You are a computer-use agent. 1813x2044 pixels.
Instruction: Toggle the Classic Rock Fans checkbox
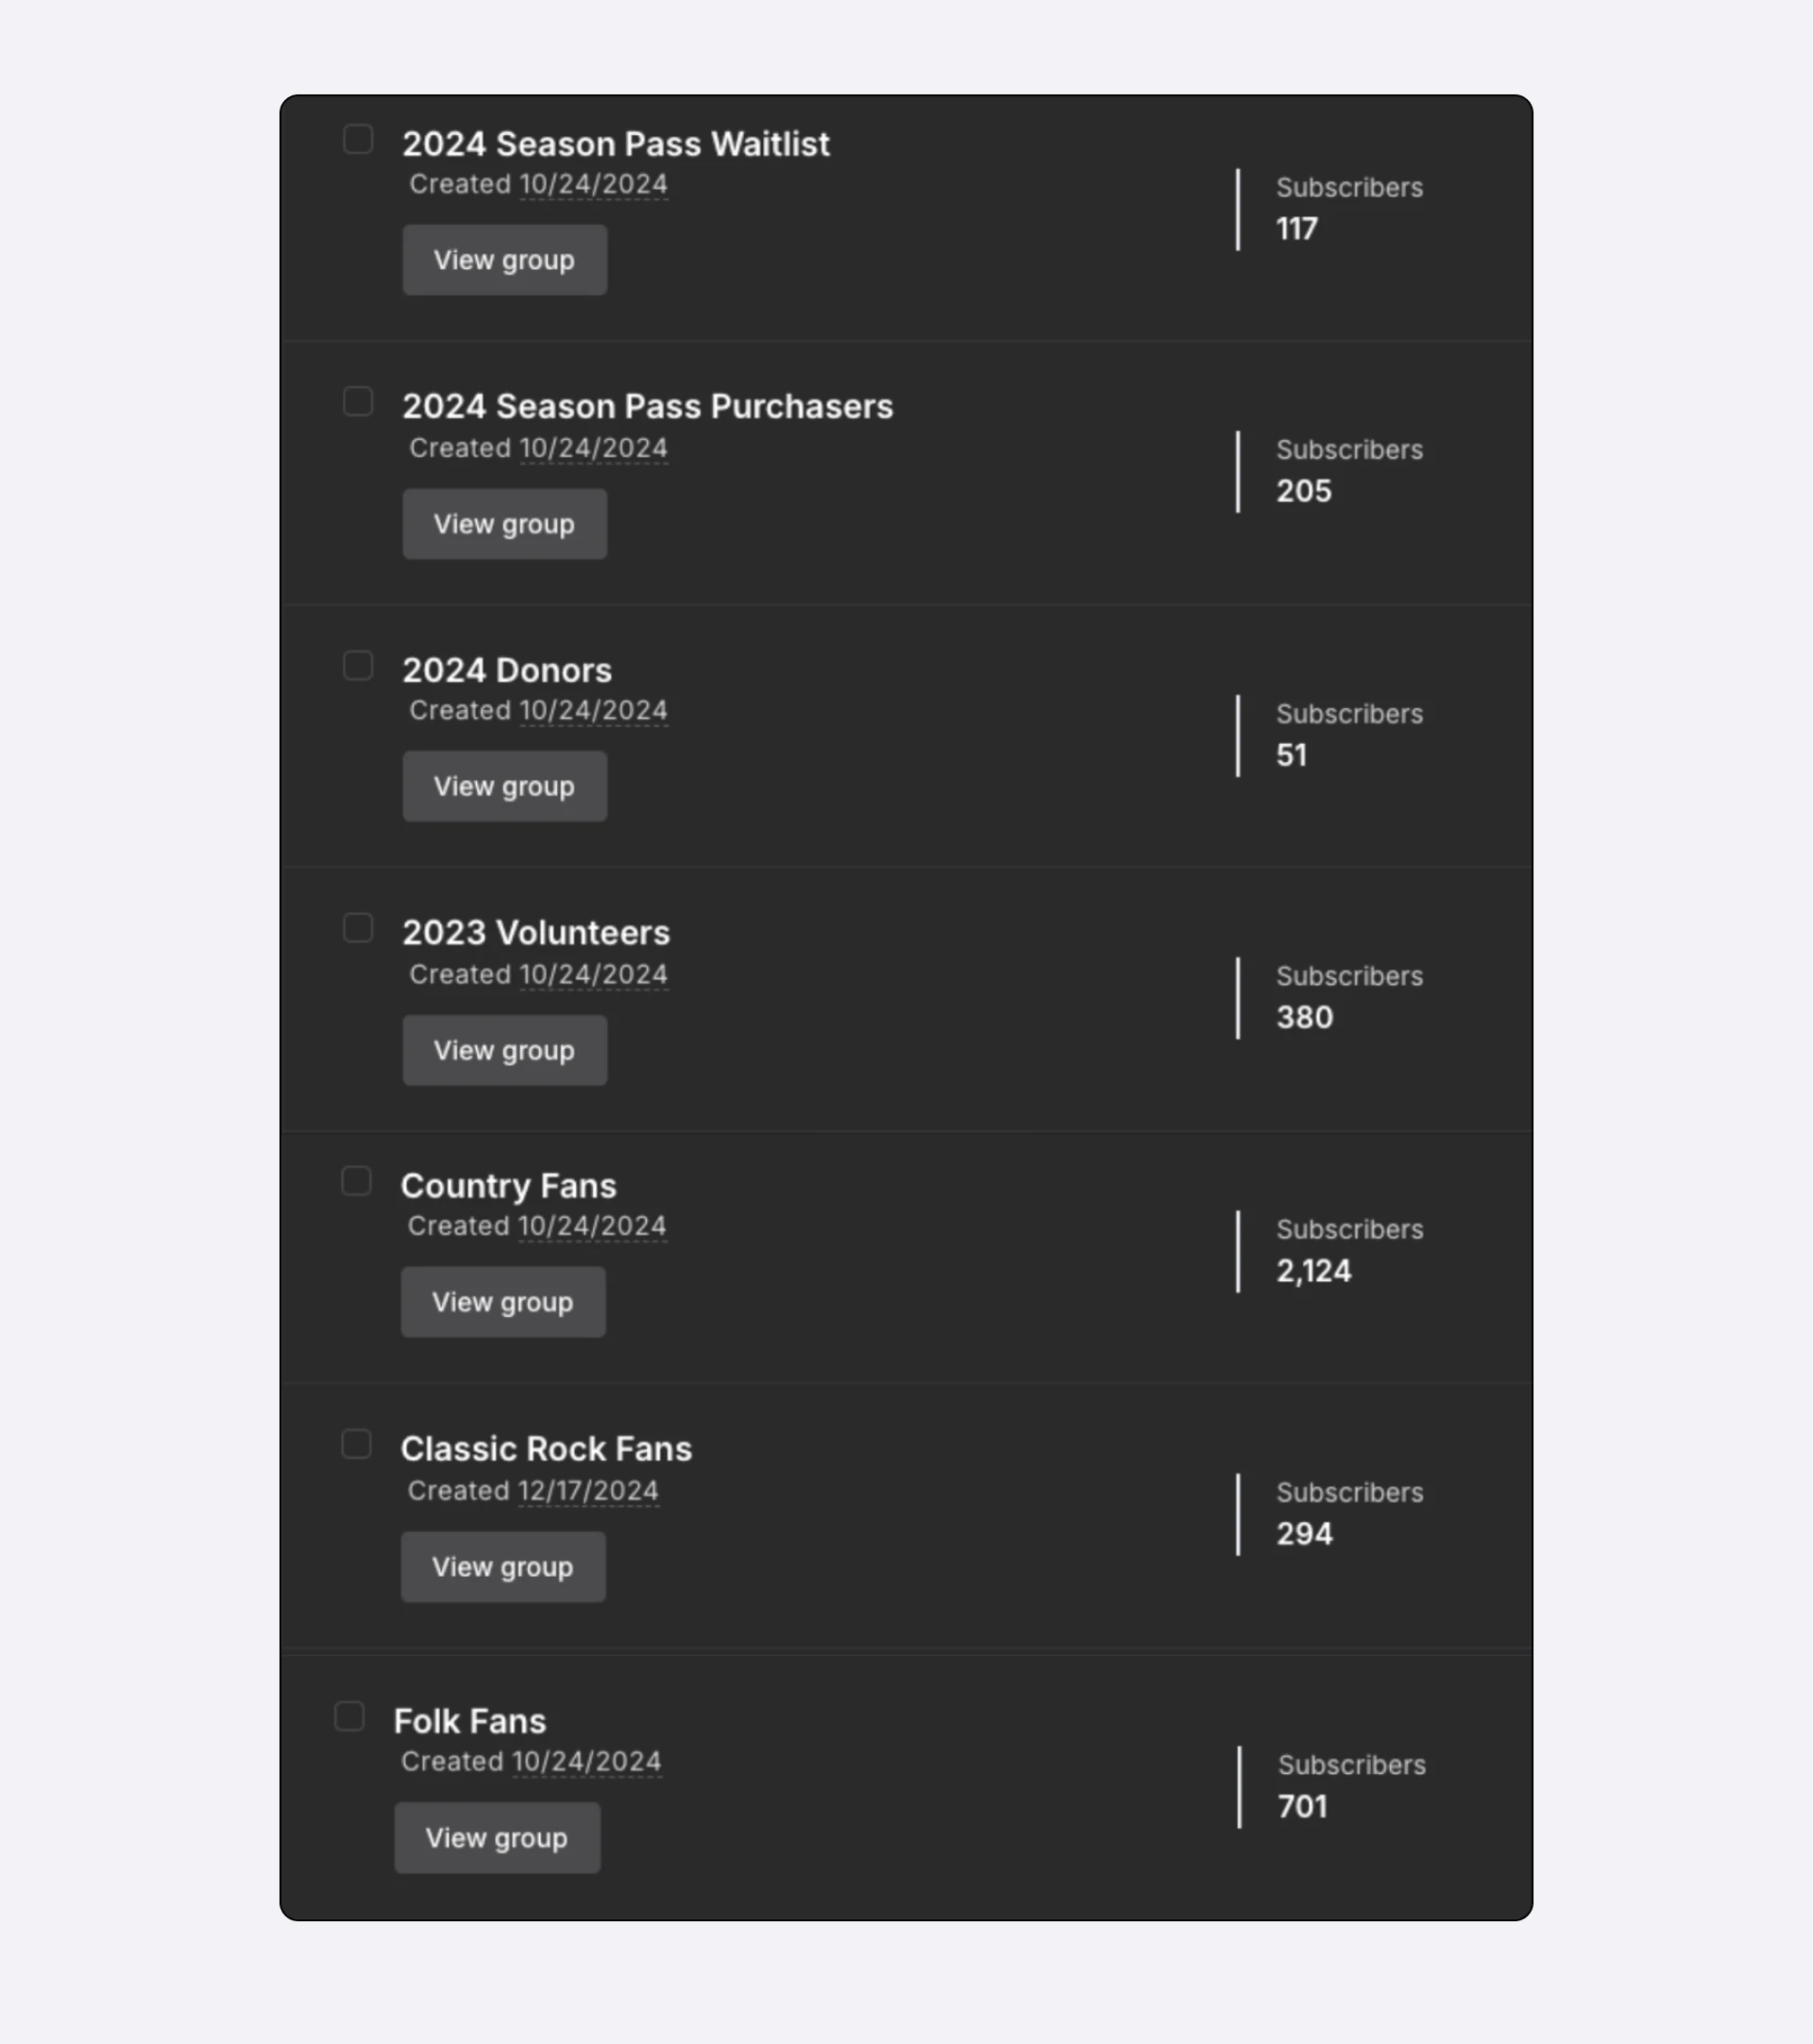click(x=356, y=1444)
